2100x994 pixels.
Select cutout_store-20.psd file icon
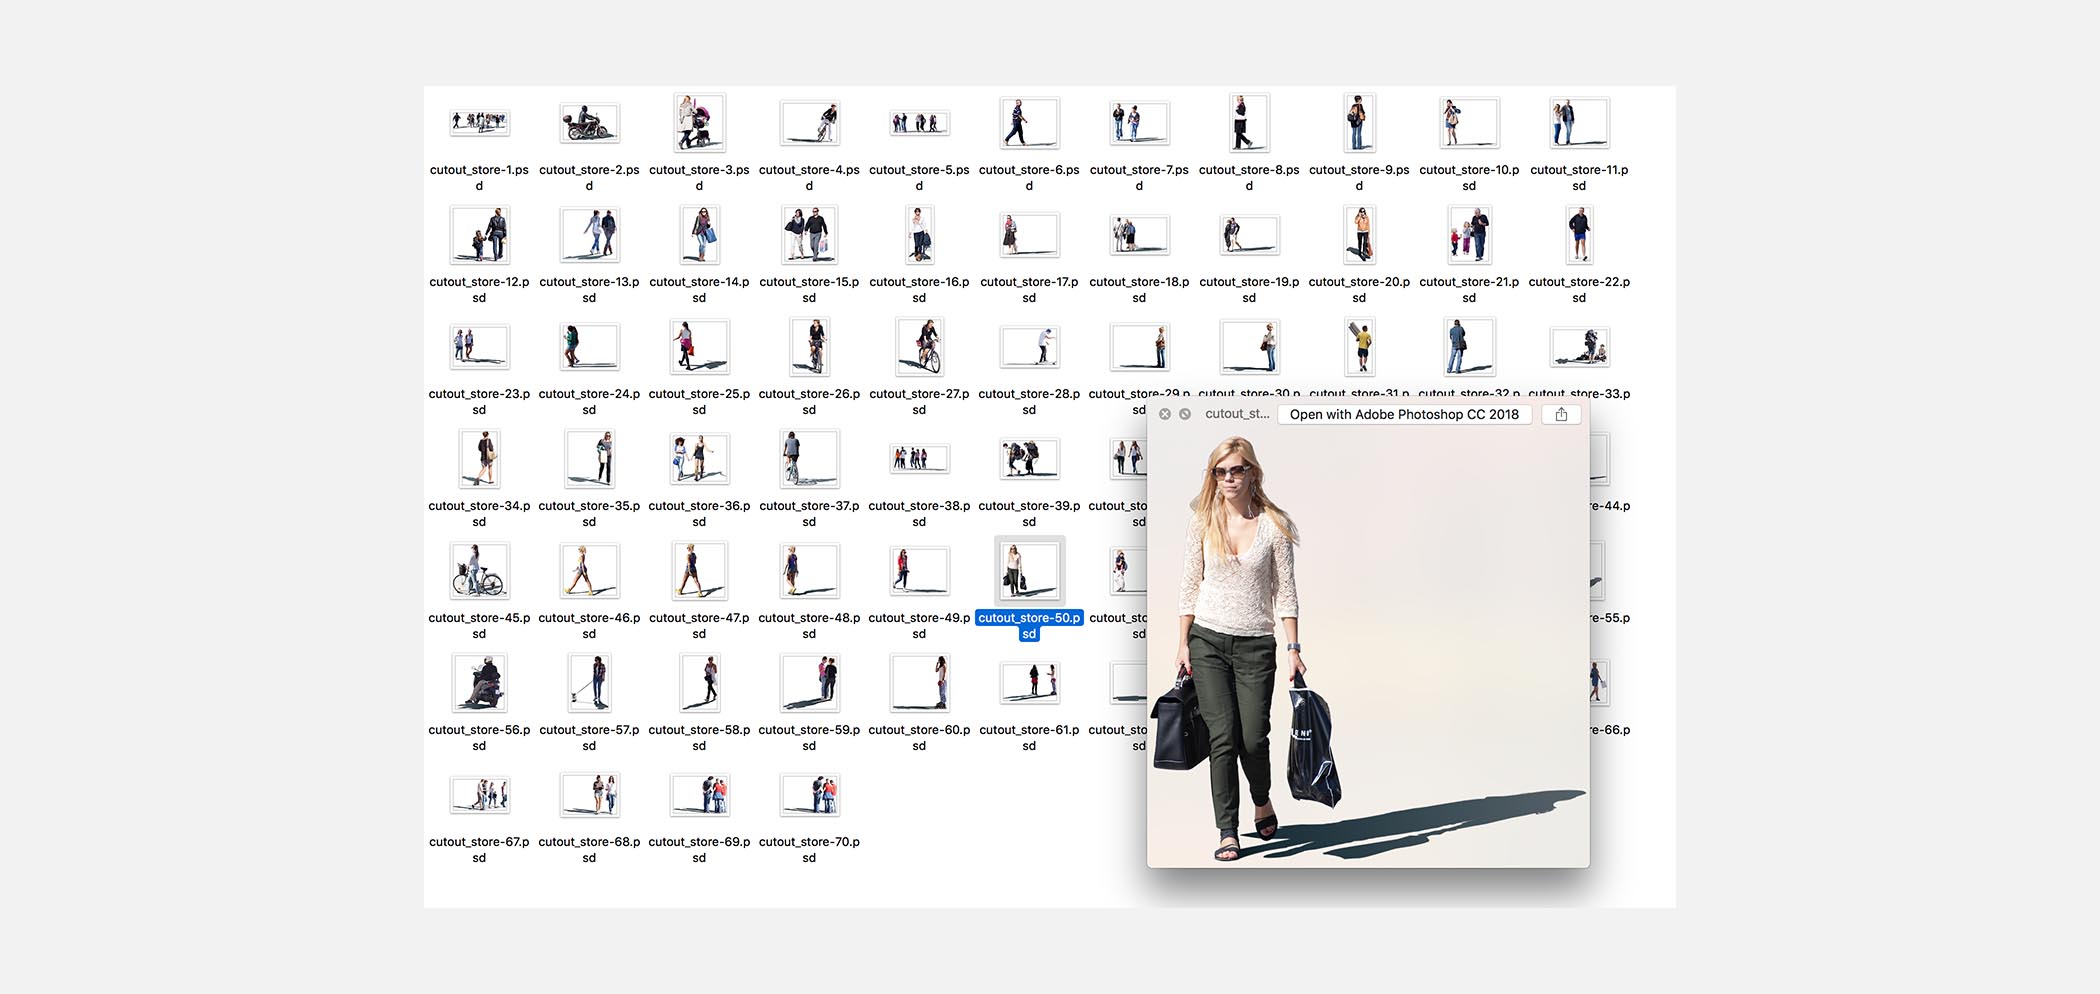click(x=1360, y=235)
